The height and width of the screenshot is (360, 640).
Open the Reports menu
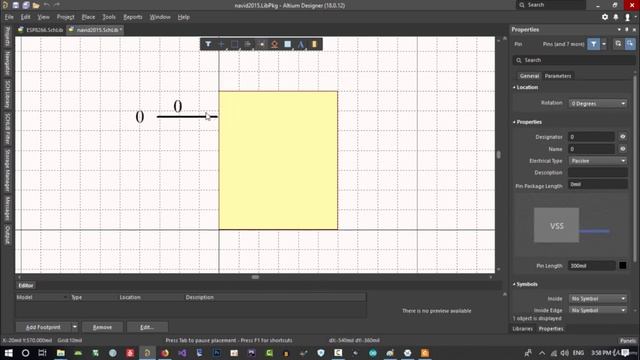tap(133, 17)
